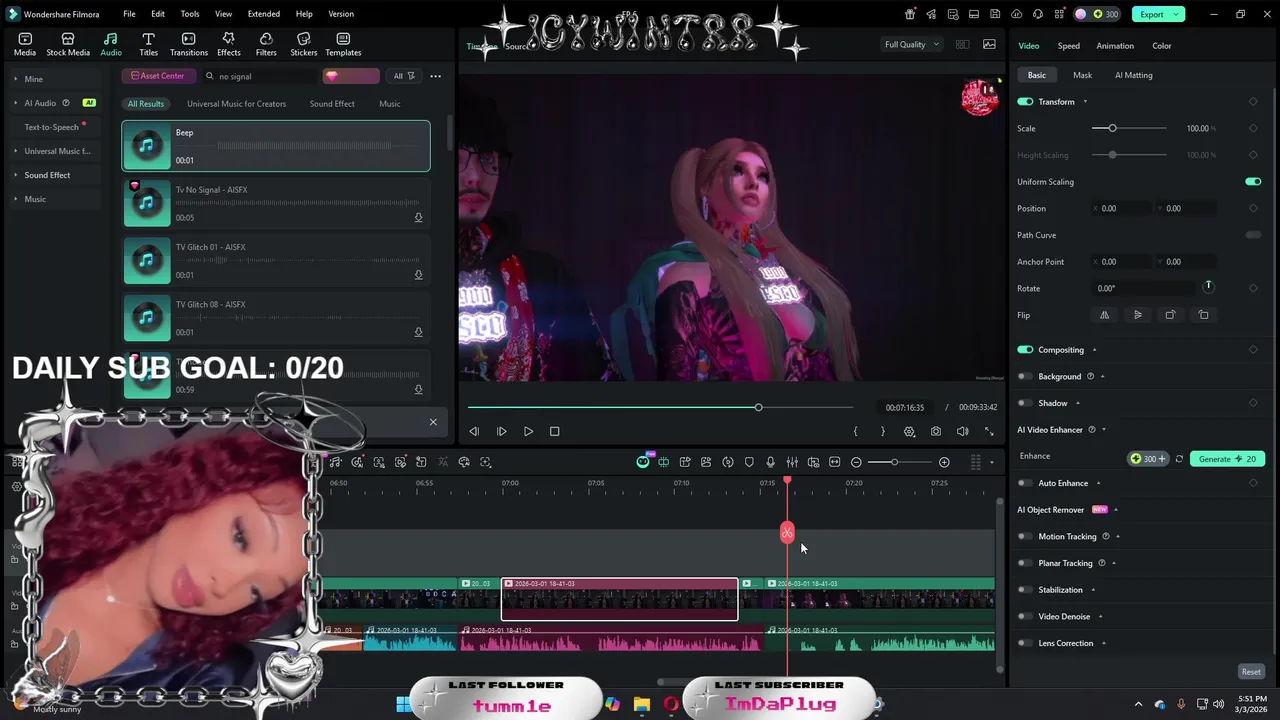Open the File menu

pyautogui.click(x=129, y=14)
